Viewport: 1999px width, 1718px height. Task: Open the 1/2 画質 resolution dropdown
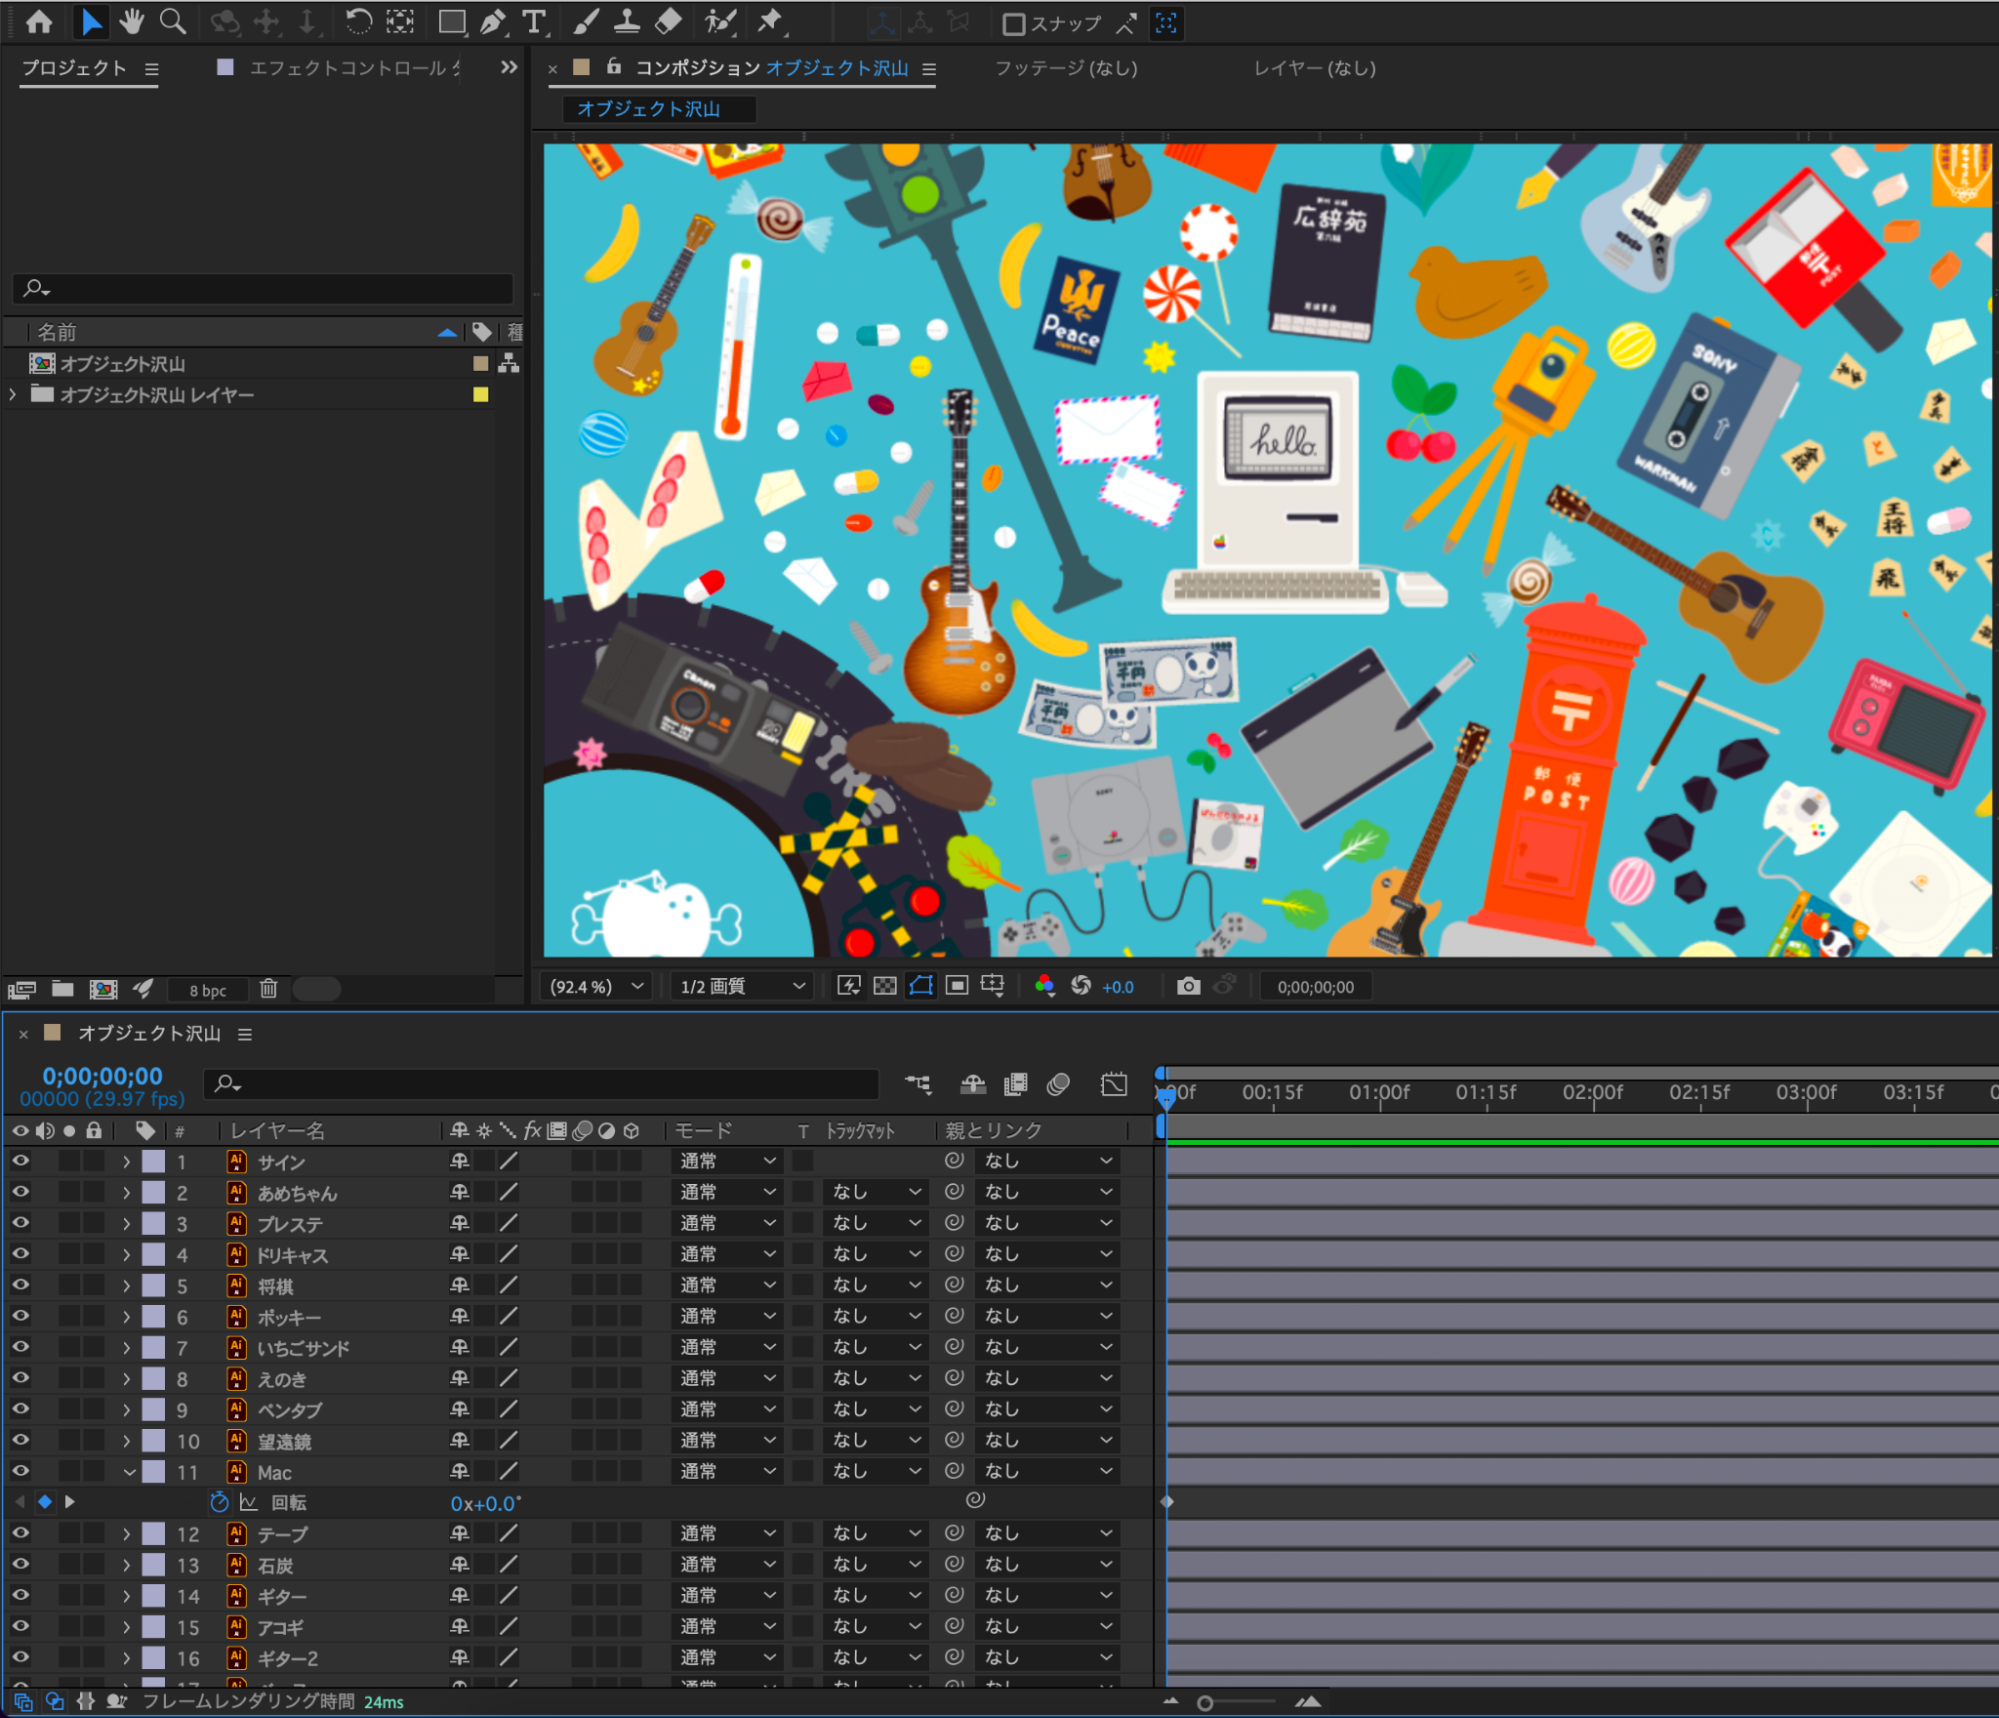[x=742, y=986]
